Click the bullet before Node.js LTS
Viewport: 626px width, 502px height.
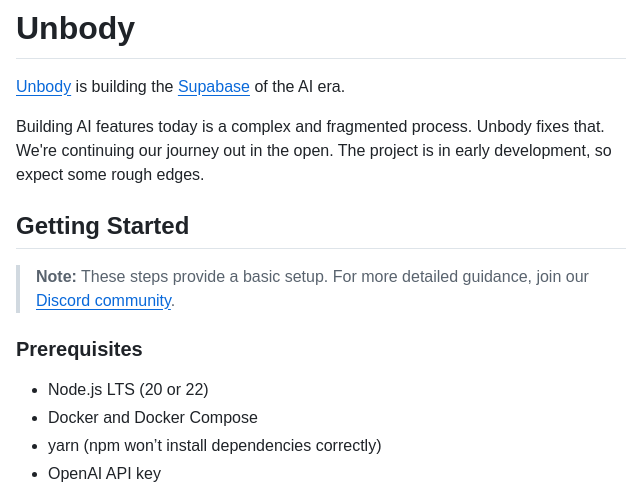[x=35, y=390]
